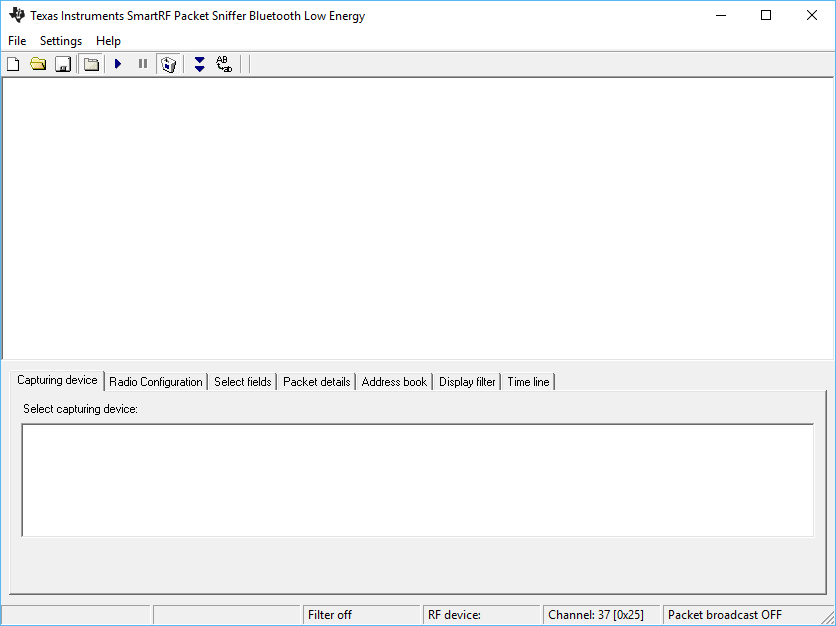836x626 pixels.
Task: Toggle the bottom panel folder icon in toolbar
Action: click(x=91, y=65)
